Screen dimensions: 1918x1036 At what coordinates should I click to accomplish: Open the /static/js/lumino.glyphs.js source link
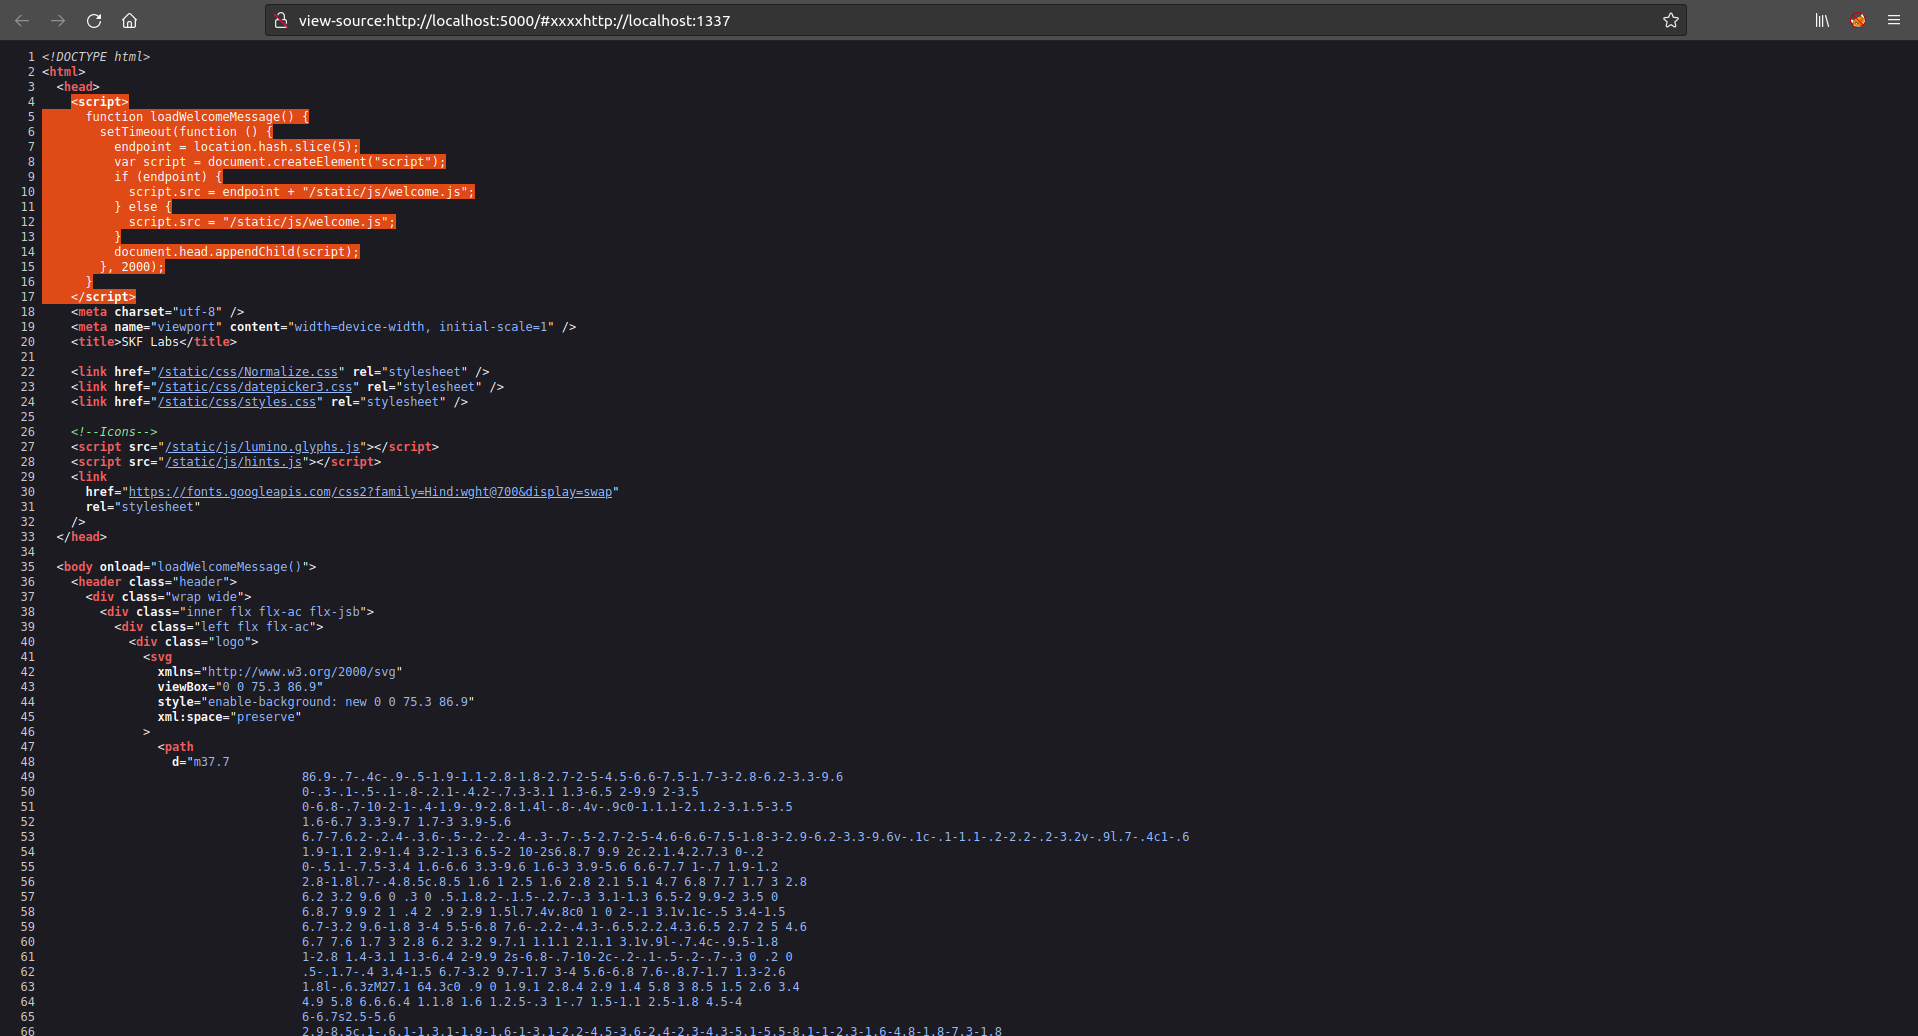[262, 447]
